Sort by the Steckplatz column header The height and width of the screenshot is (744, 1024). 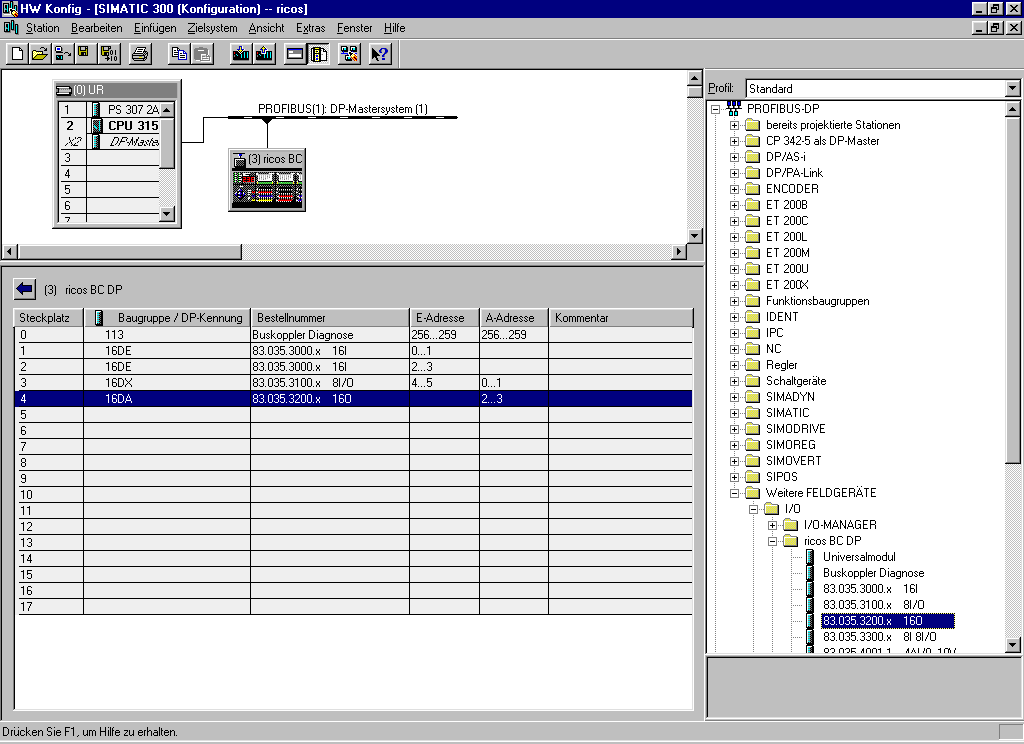49,317
